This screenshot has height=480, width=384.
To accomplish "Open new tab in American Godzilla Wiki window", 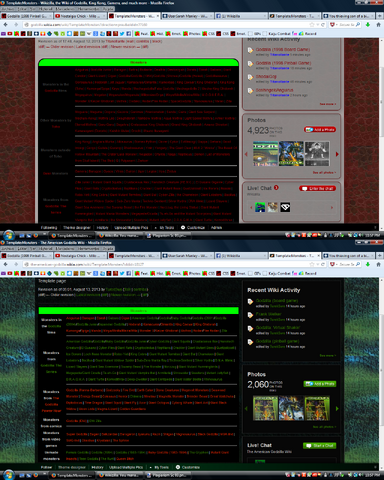I will pos(379,256).
